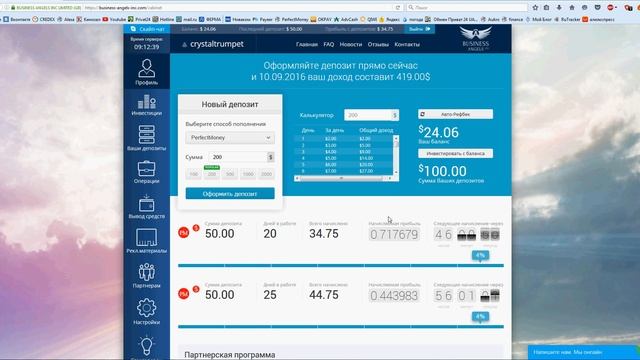
Task: Reload the page with the refresh icon
Action: (x=398, y=7)
